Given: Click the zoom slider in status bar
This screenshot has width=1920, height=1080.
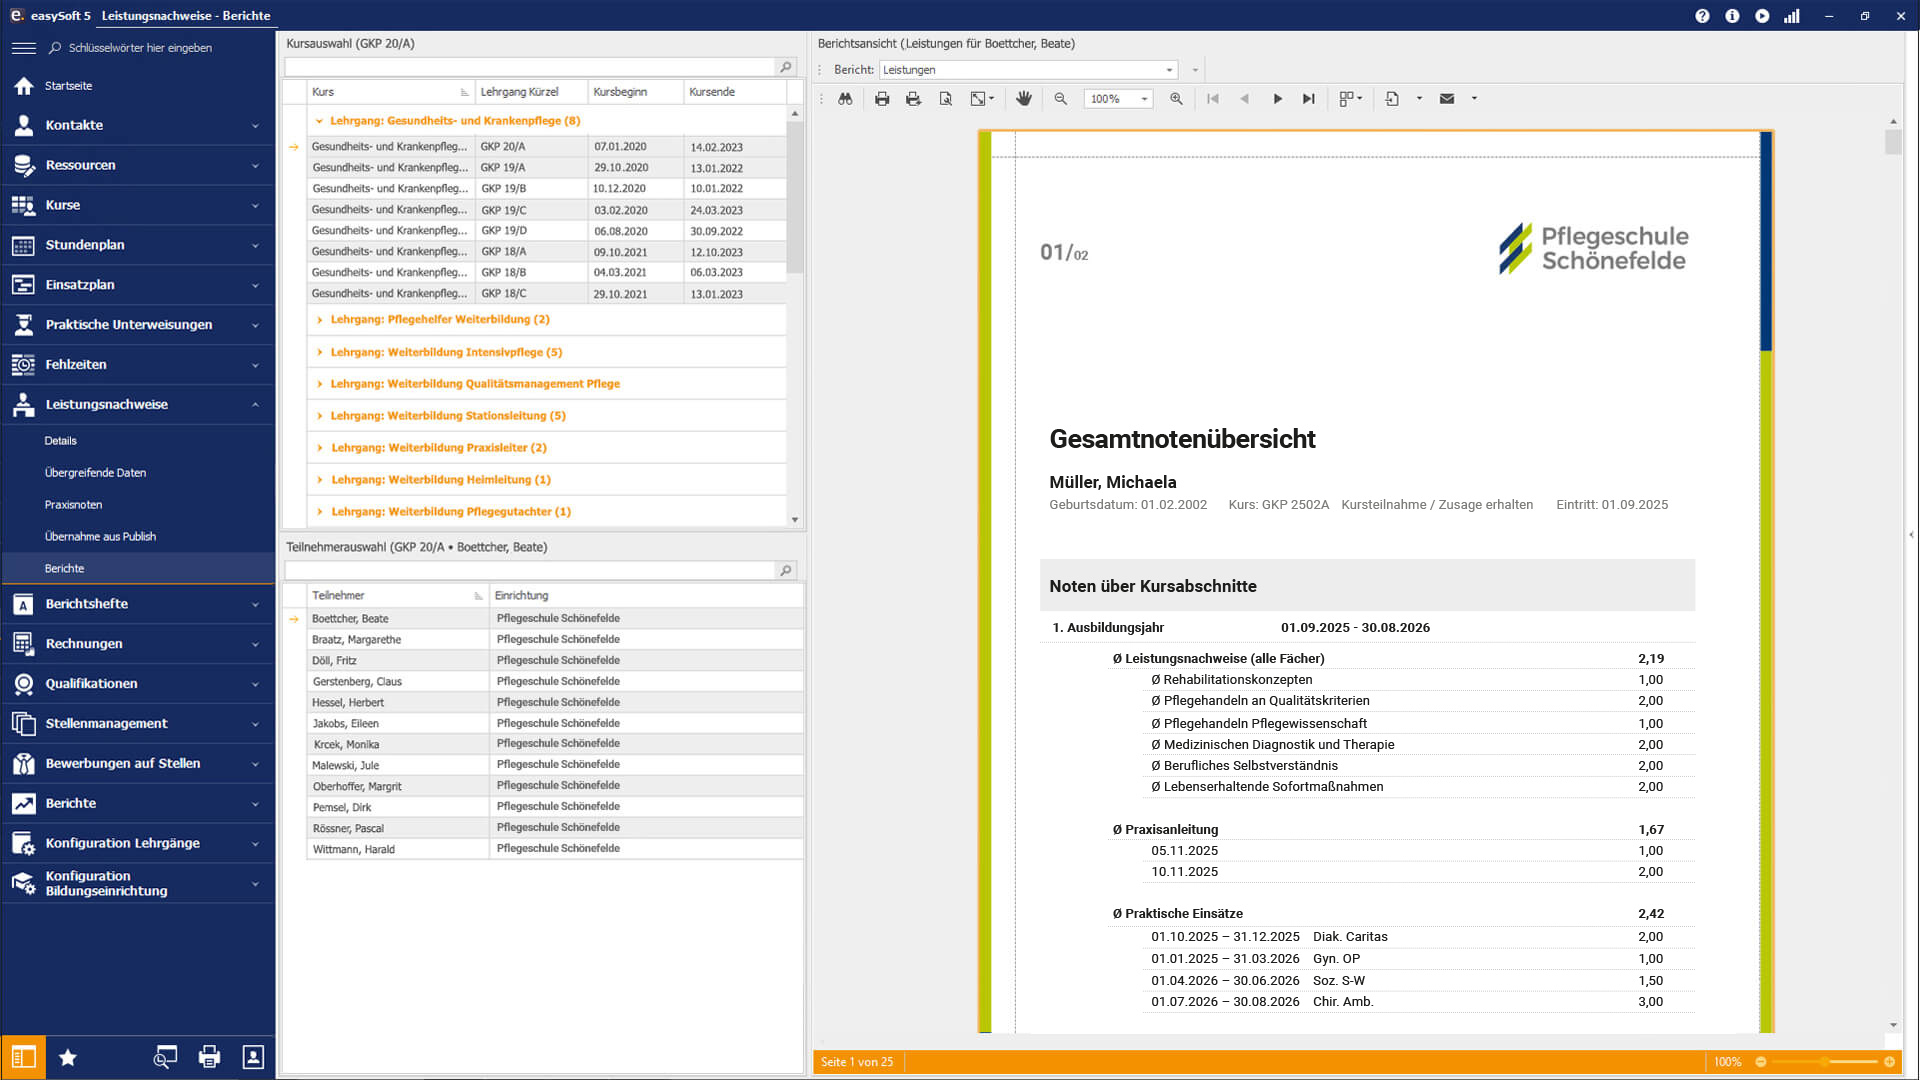Looking at the screenshot, I should click(1825, 1062).
